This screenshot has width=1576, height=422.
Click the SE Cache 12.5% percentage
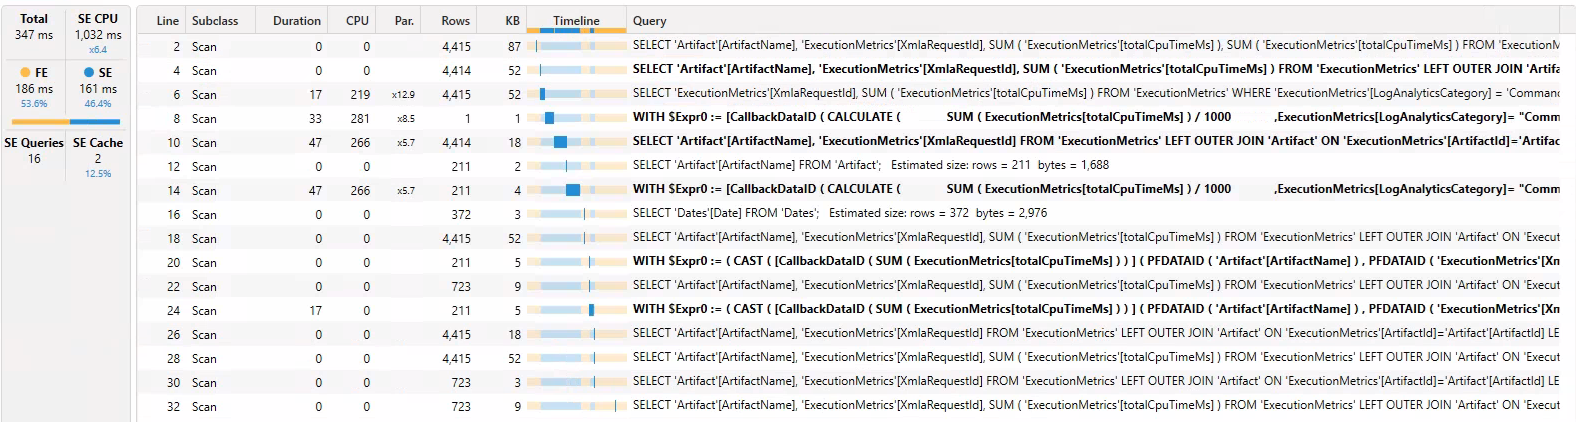point(98,174)
